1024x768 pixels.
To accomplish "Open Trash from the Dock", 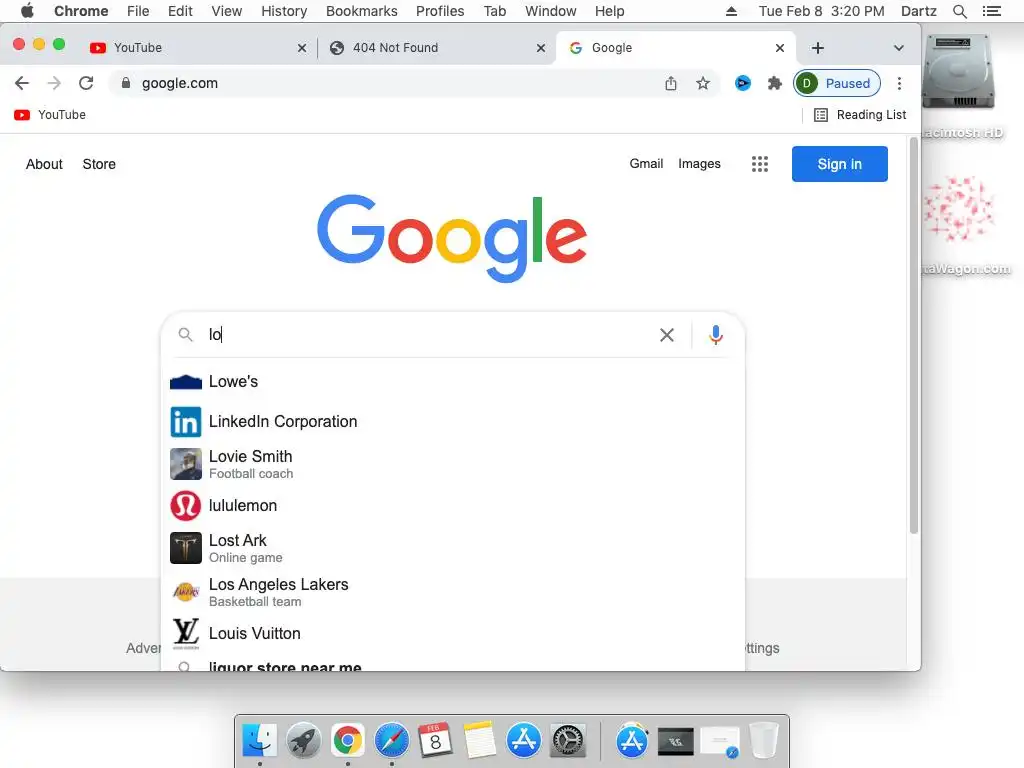I will coord(763,740).
